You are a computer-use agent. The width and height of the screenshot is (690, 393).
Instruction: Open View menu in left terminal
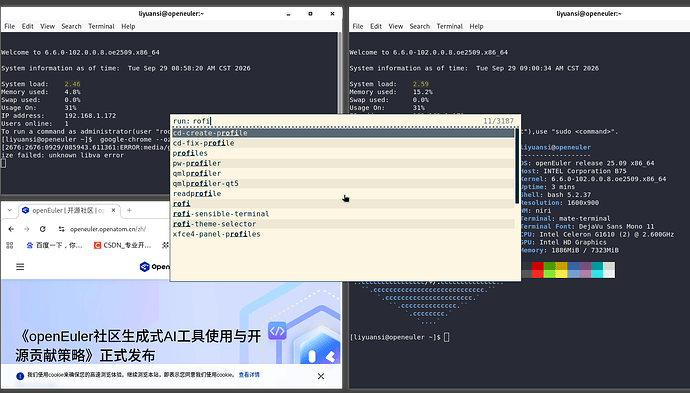pos(48,26)
